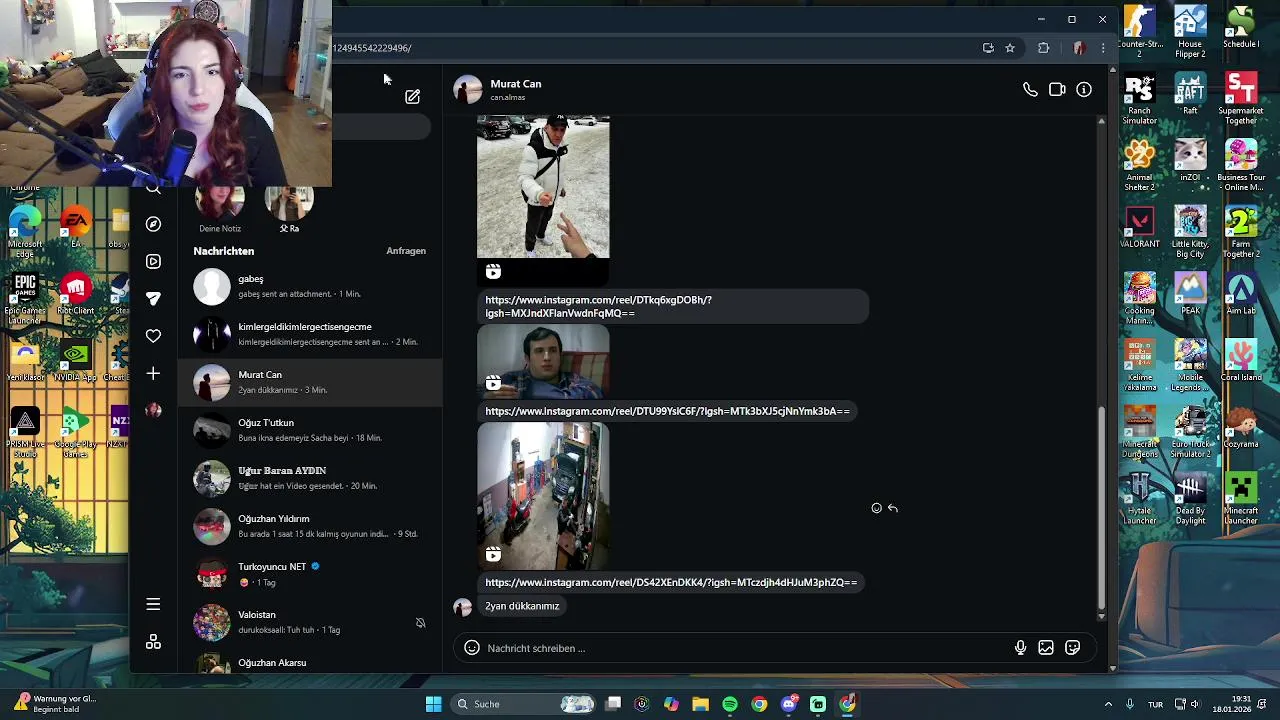Screen dimensions: 1280x720
Task: Play the man on couch reel thumbnail
Action: click(x=543, y=361)
